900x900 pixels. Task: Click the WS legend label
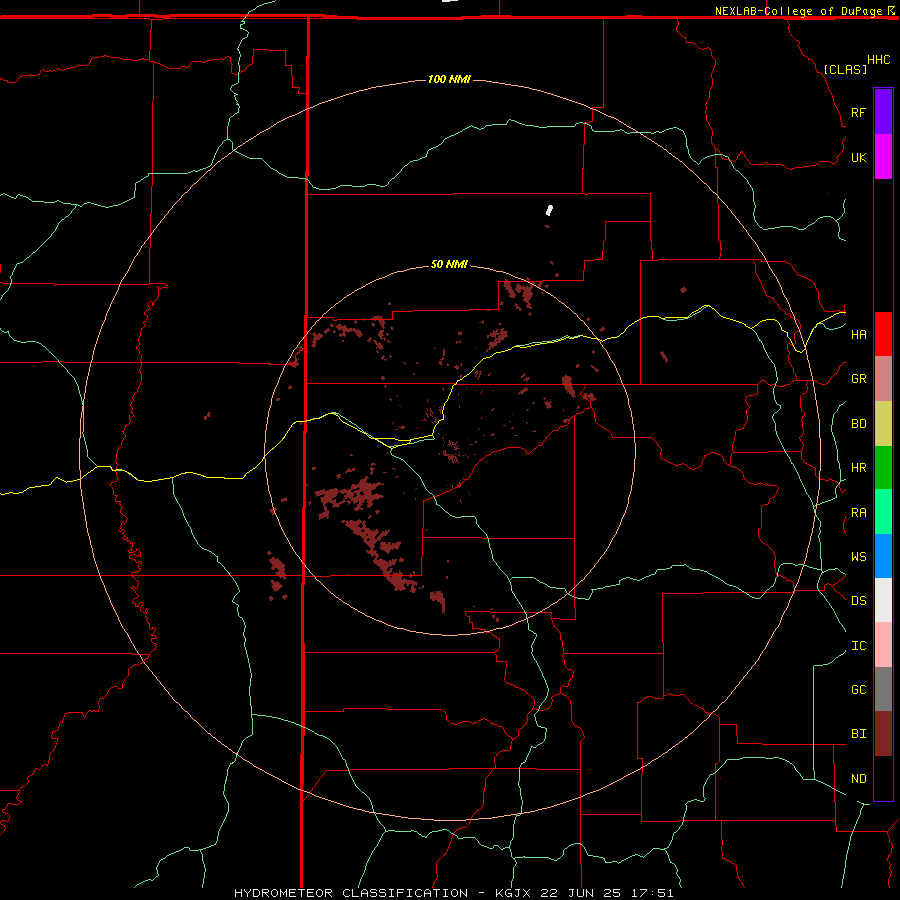tap(858, 556)
